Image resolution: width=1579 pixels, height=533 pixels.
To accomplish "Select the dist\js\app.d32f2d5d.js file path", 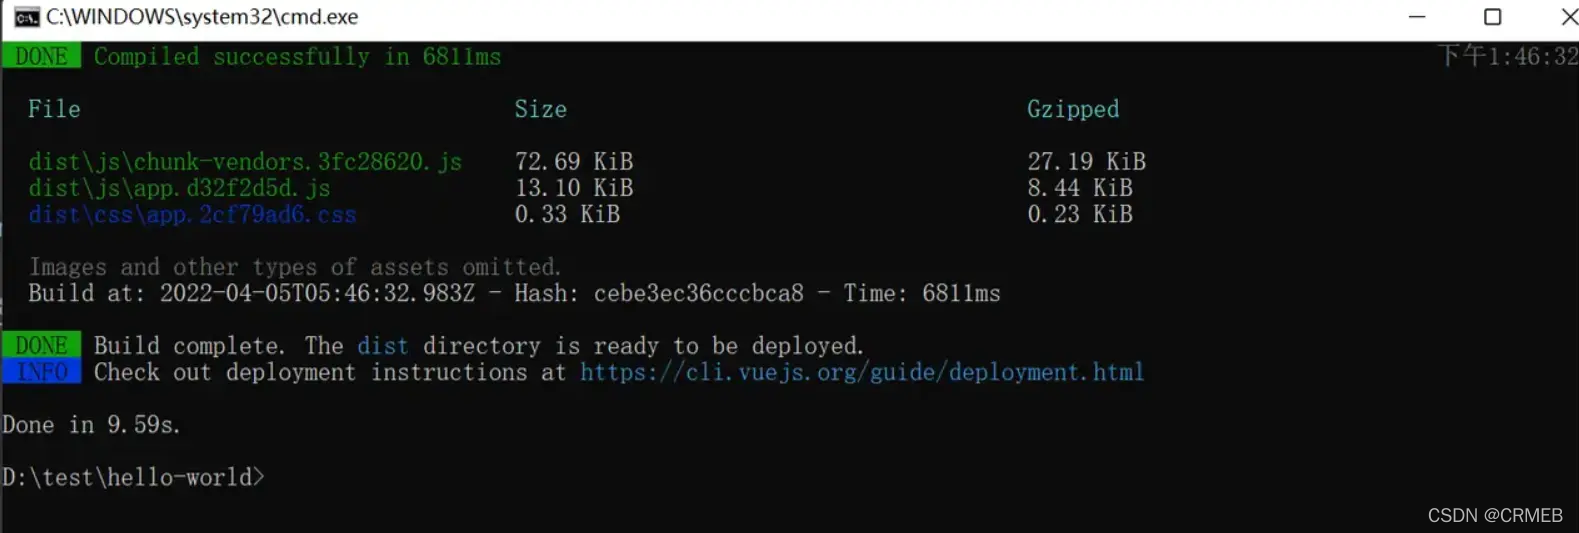I will 179,188.
